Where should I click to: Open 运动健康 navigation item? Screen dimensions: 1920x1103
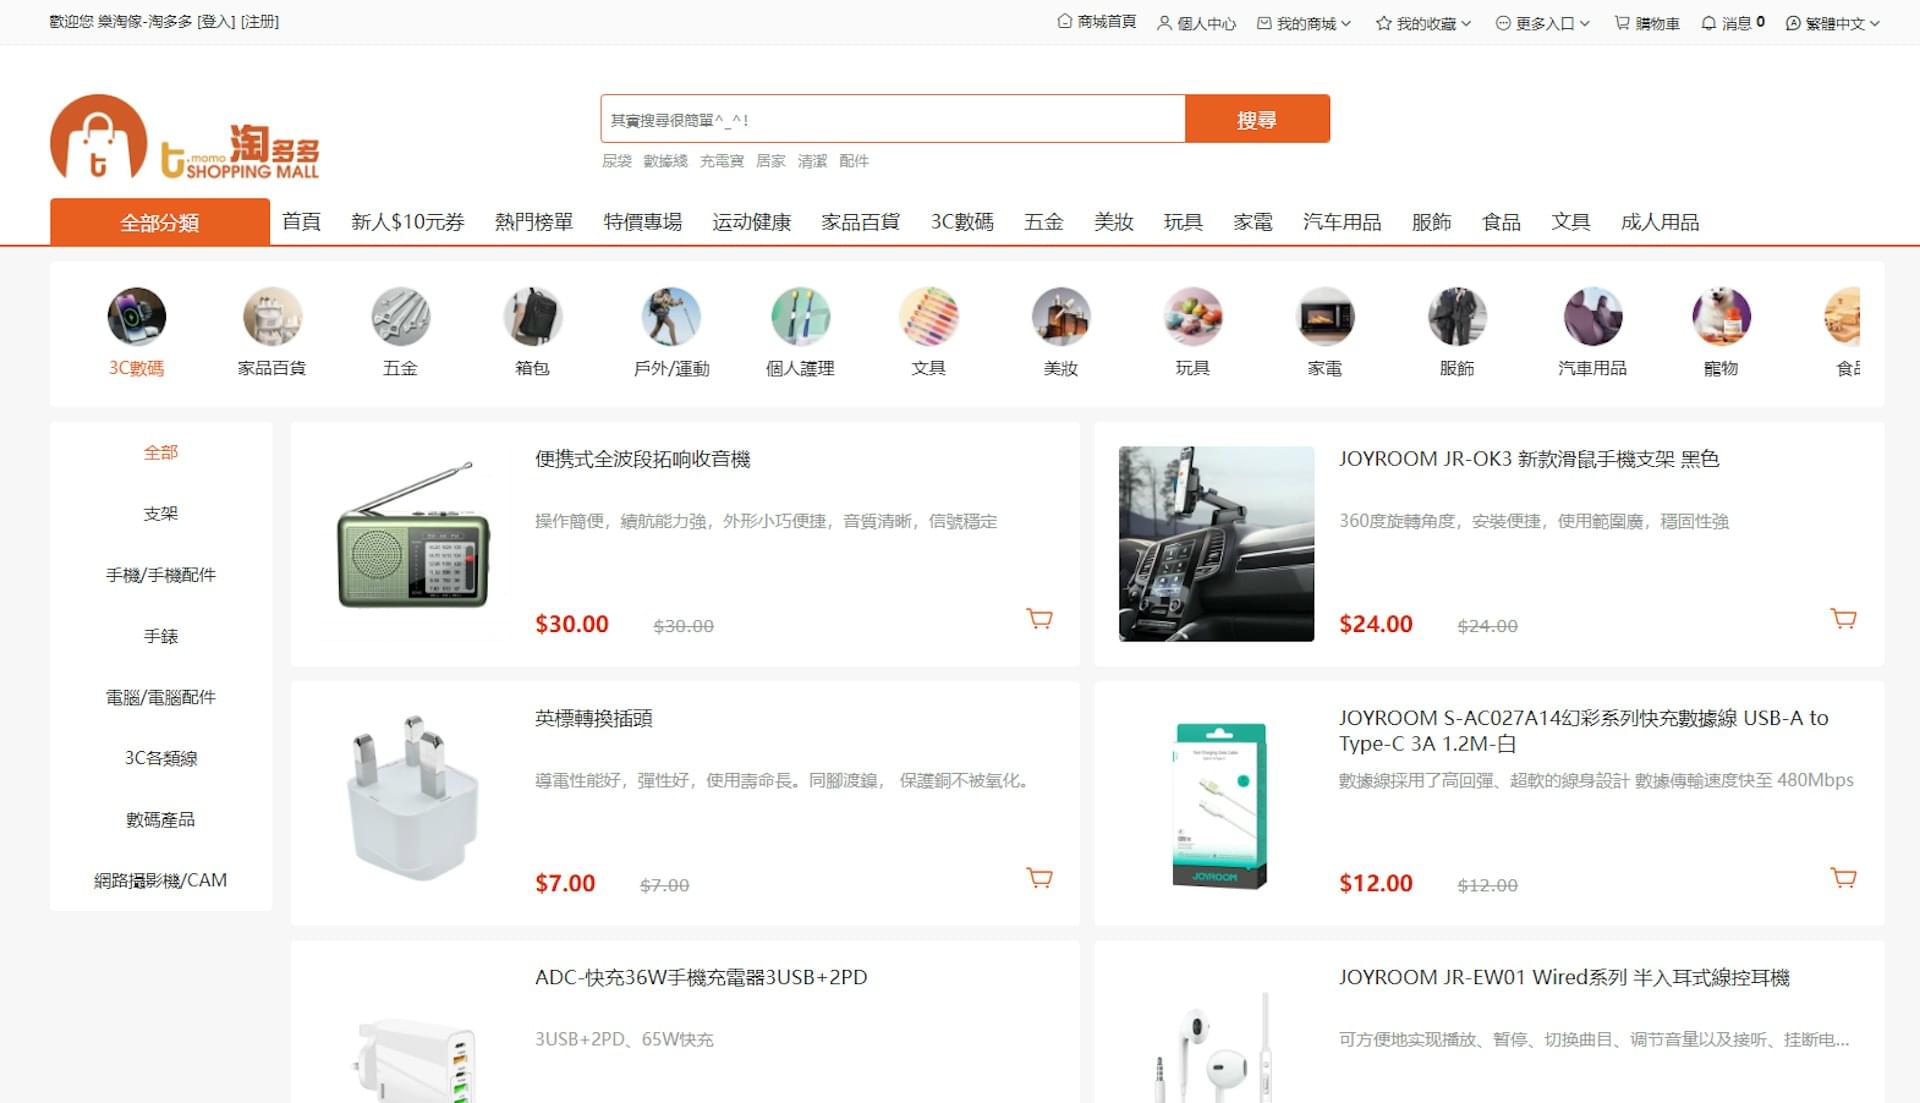(752, 222)
